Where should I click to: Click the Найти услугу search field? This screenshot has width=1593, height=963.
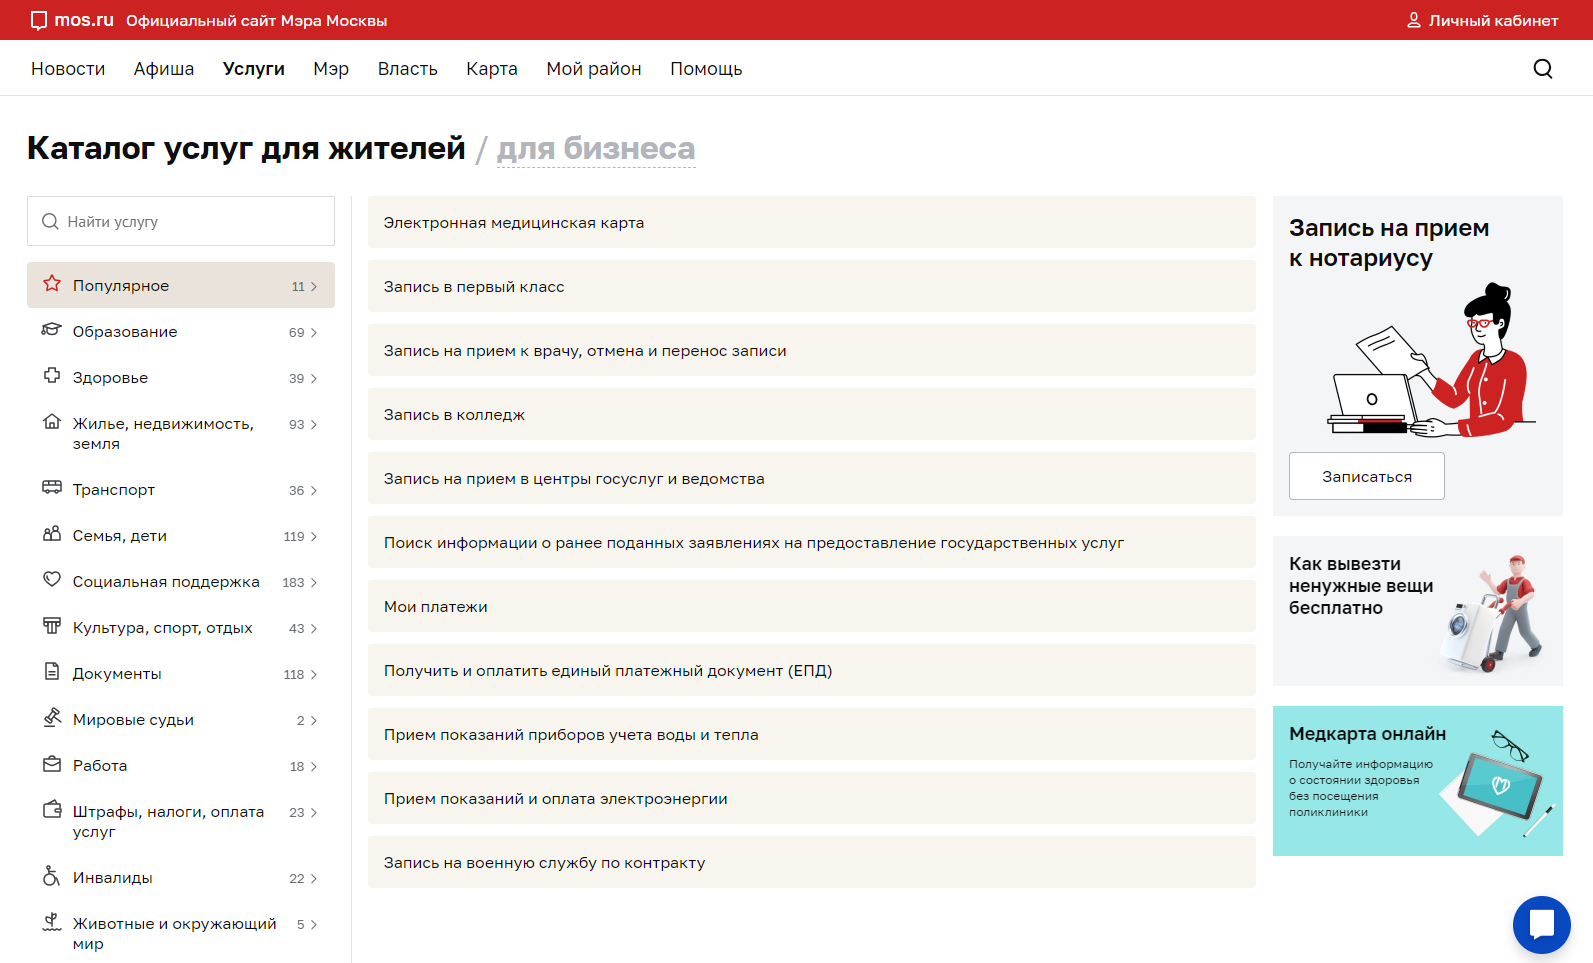[x=181, y=221]
